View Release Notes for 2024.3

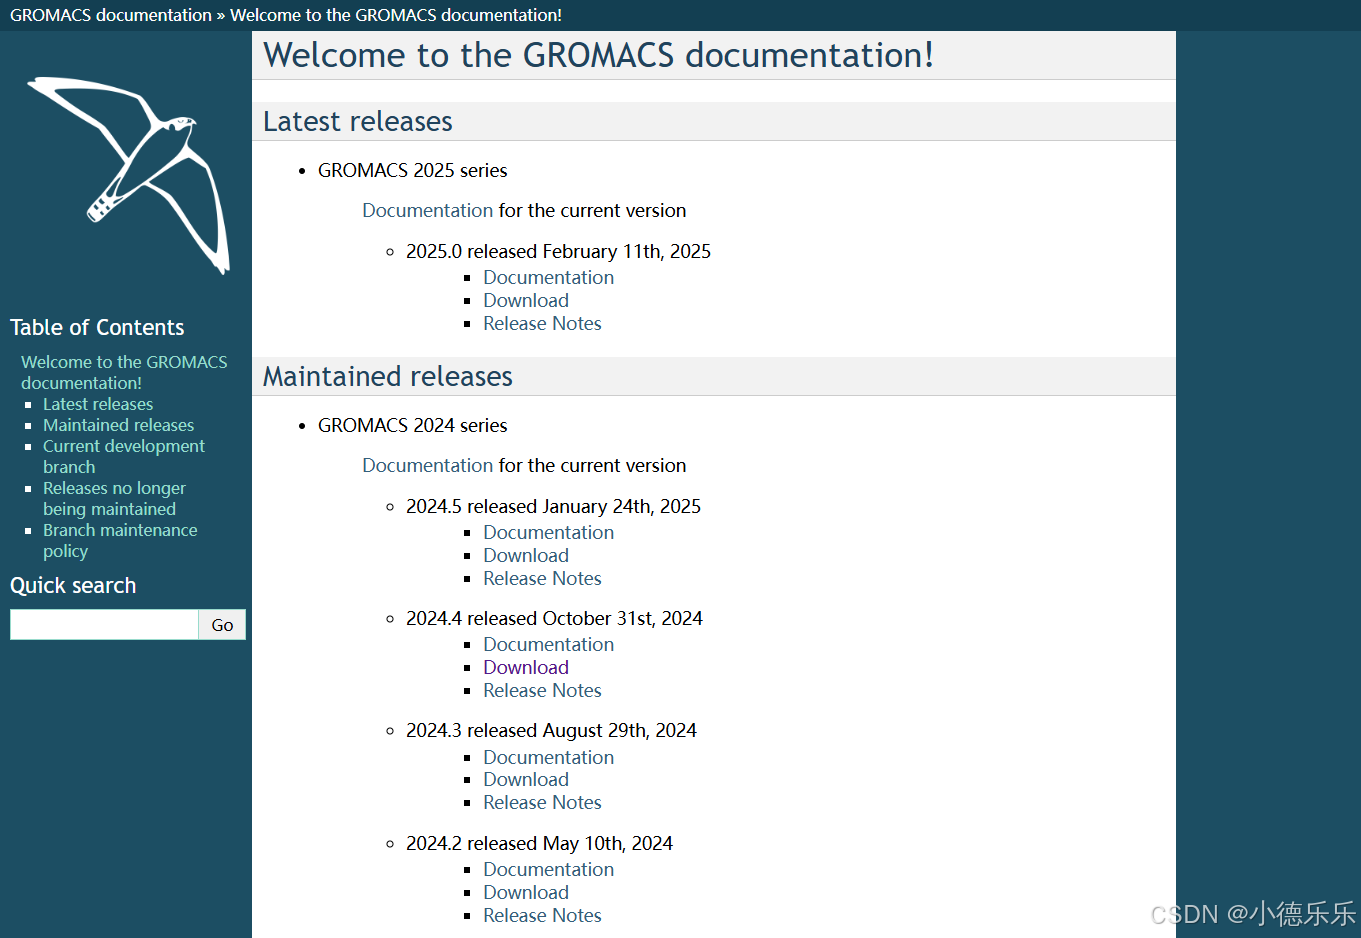(x=542, y=802)
